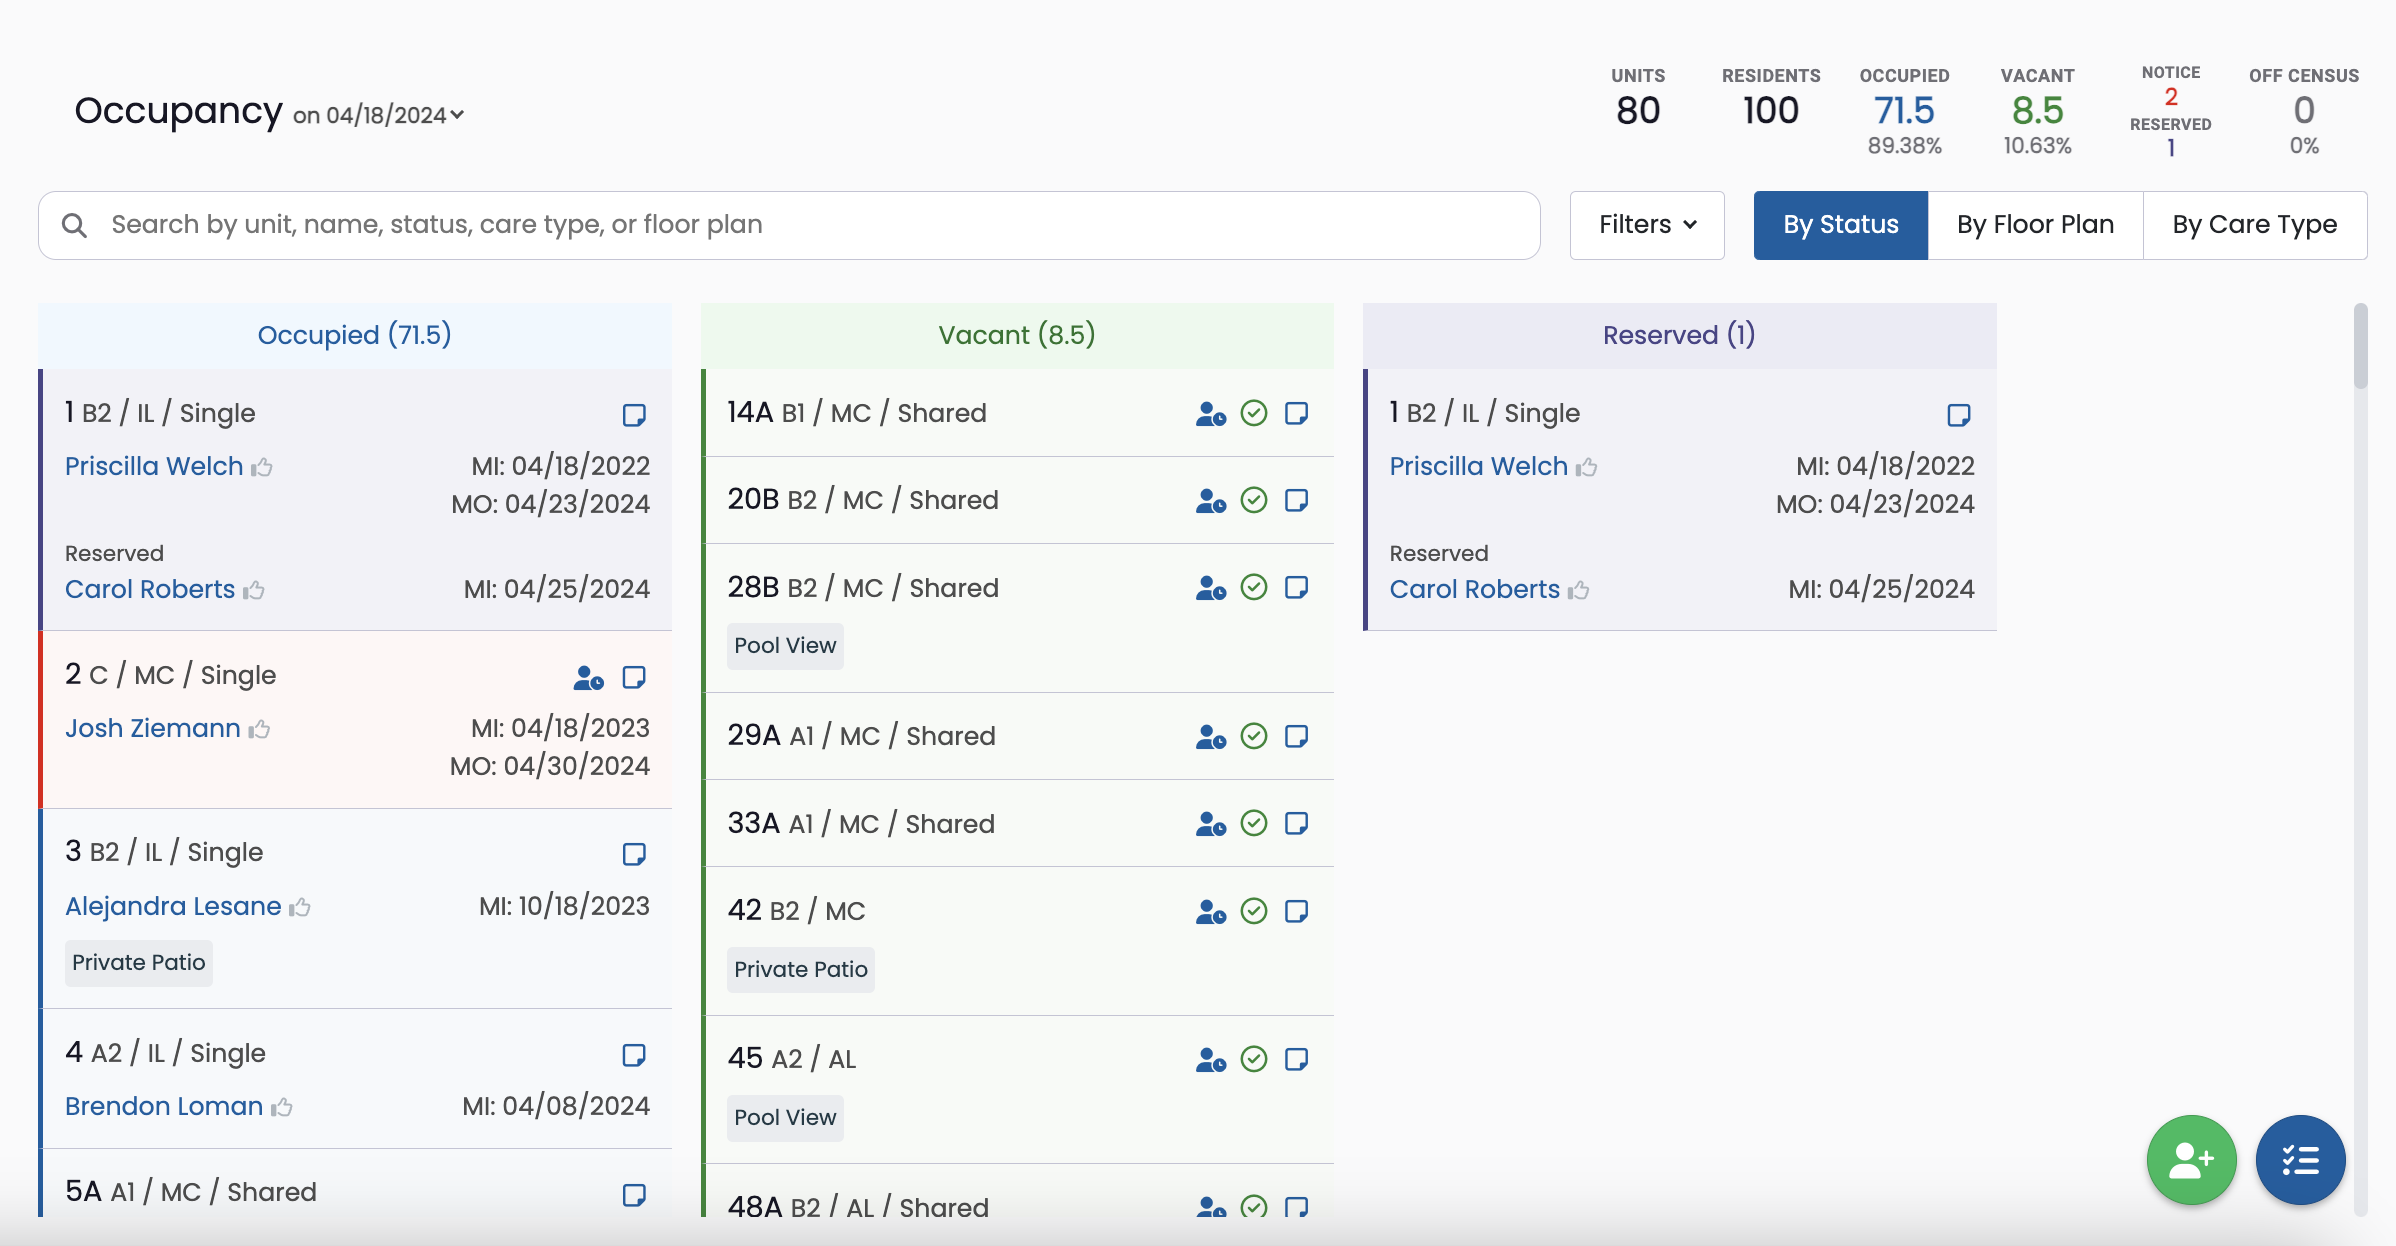
Task: Switch to By Status view
Action: point(1840,225)
